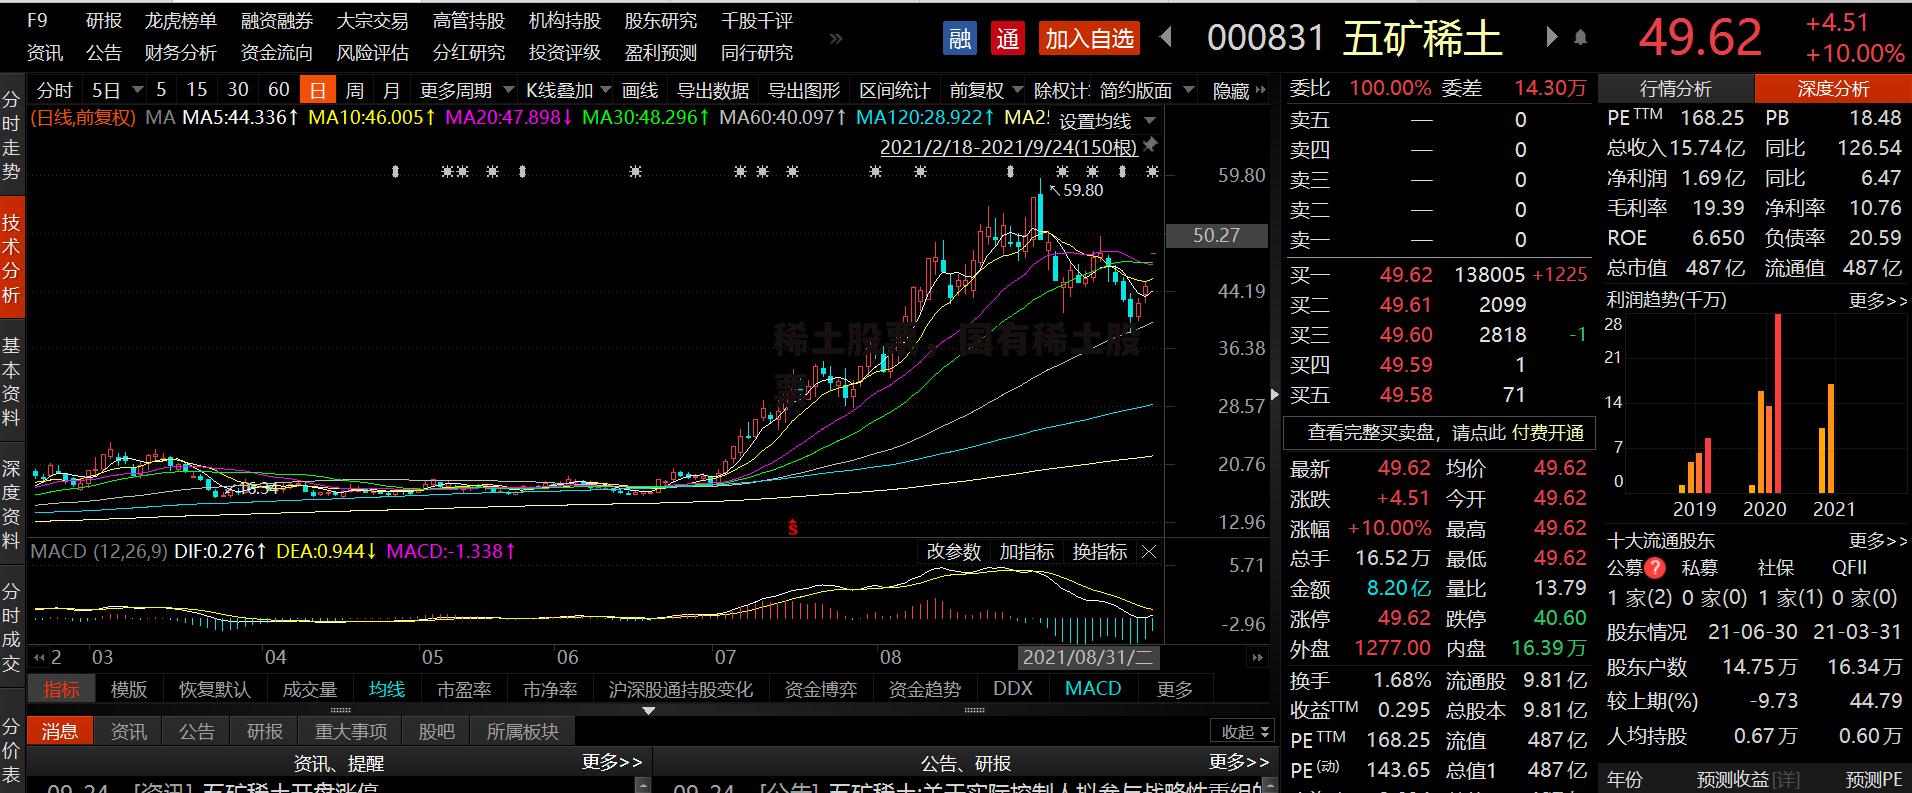
Task: Open the 所属板块 tab
Action: [x=523, y=732]
